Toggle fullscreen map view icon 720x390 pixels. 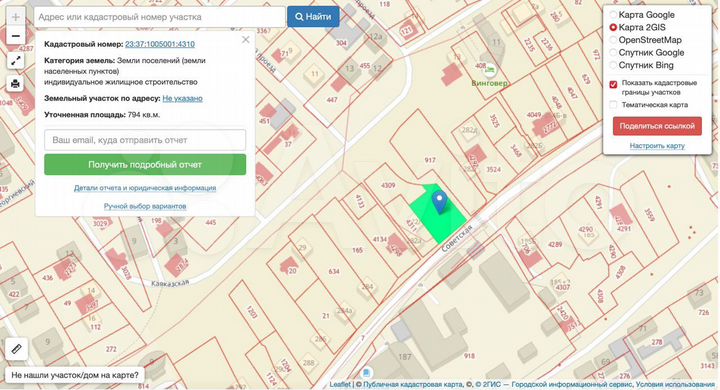[x=16, y=60]
